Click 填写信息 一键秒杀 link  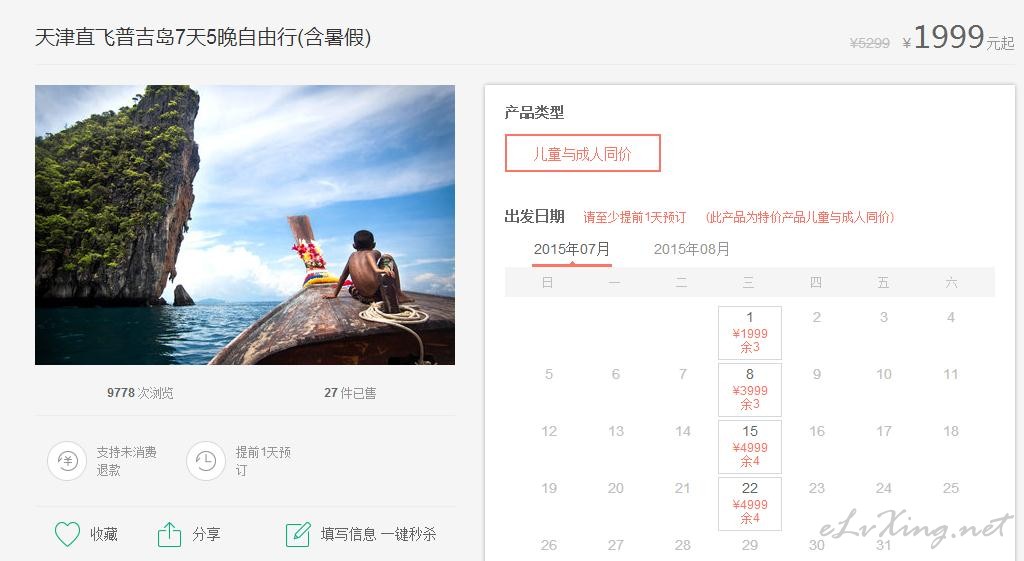pos(378,534)
